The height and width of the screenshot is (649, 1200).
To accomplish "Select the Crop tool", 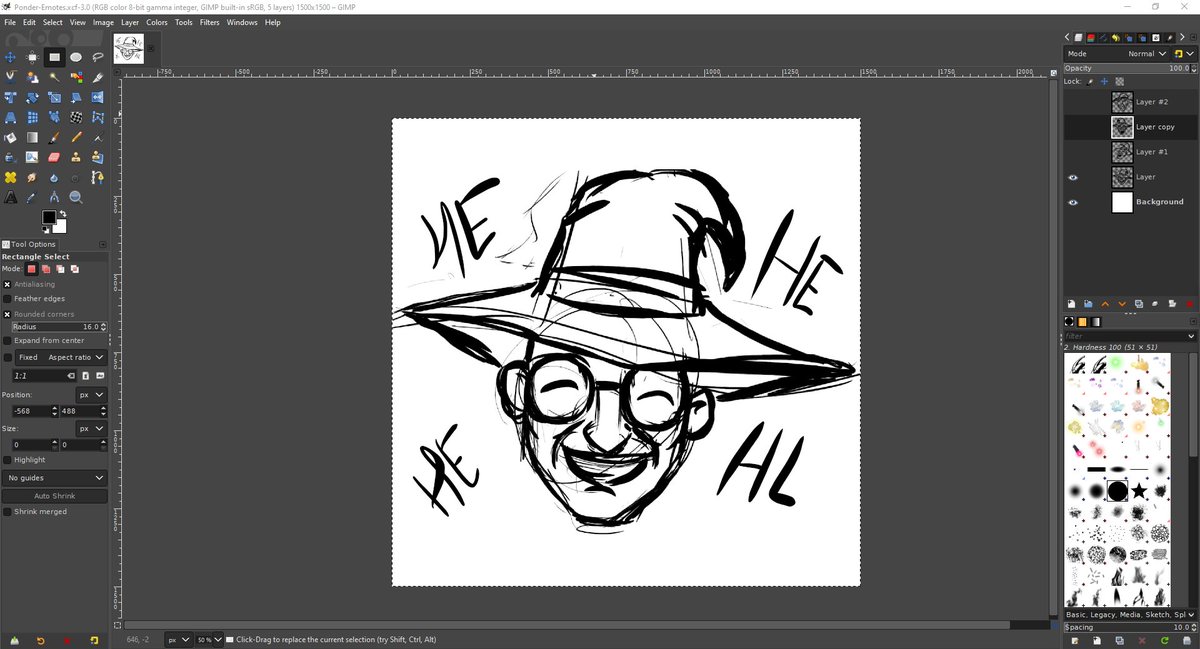I will tap(98, 77).
